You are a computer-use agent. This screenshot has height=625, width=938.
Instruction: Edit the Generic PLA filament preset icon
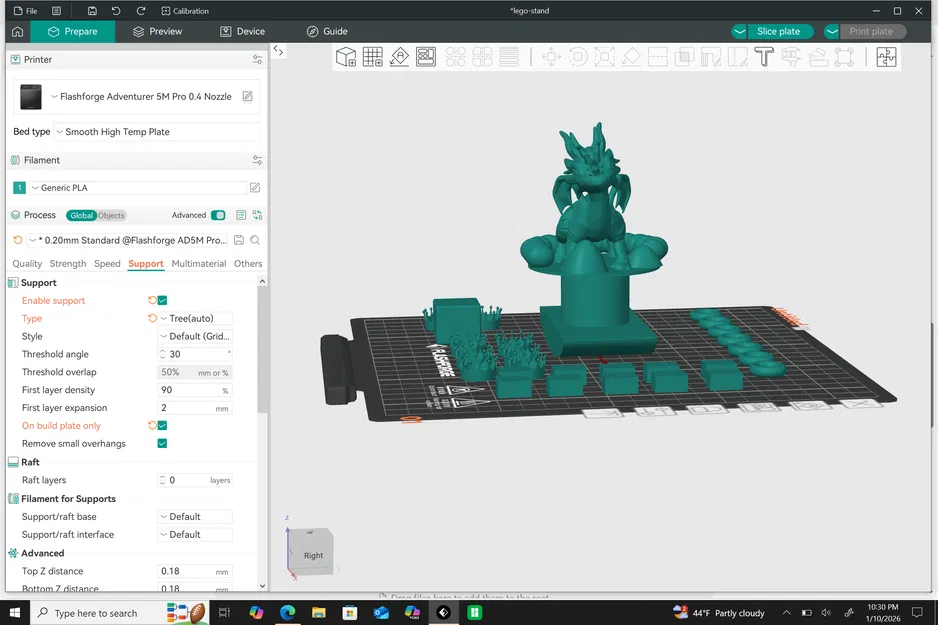(x=255, y=188)
